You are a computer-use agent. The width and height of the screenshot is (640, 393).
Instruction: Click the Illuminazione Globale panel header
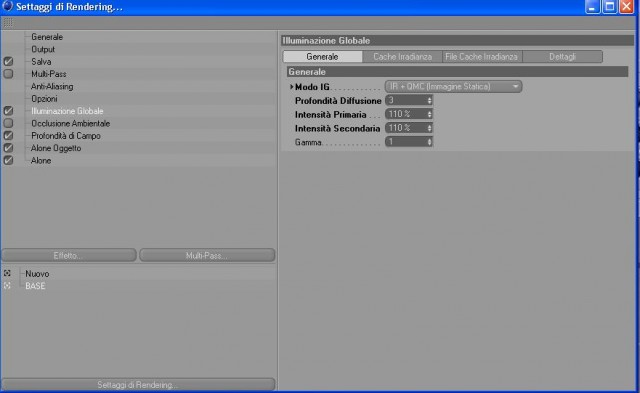[x=457, y=40]
